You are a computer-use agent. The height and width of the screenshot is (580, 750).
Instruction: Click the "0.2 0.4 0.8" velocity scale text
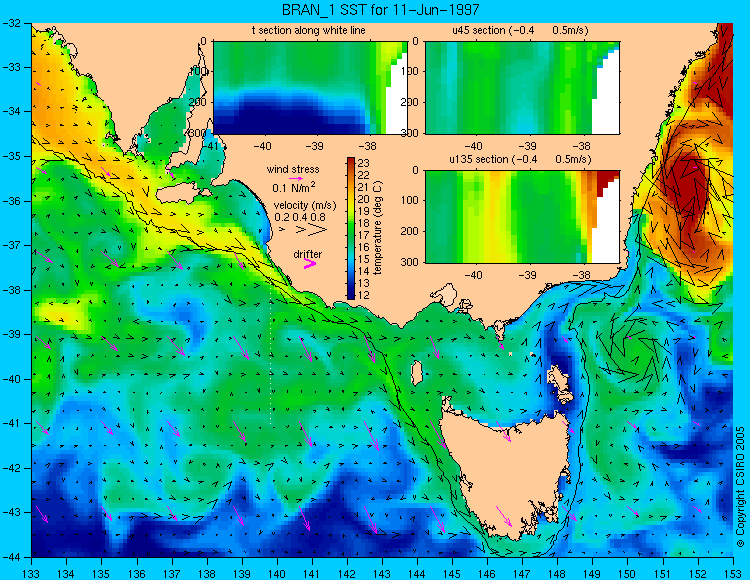click(299, 217)
